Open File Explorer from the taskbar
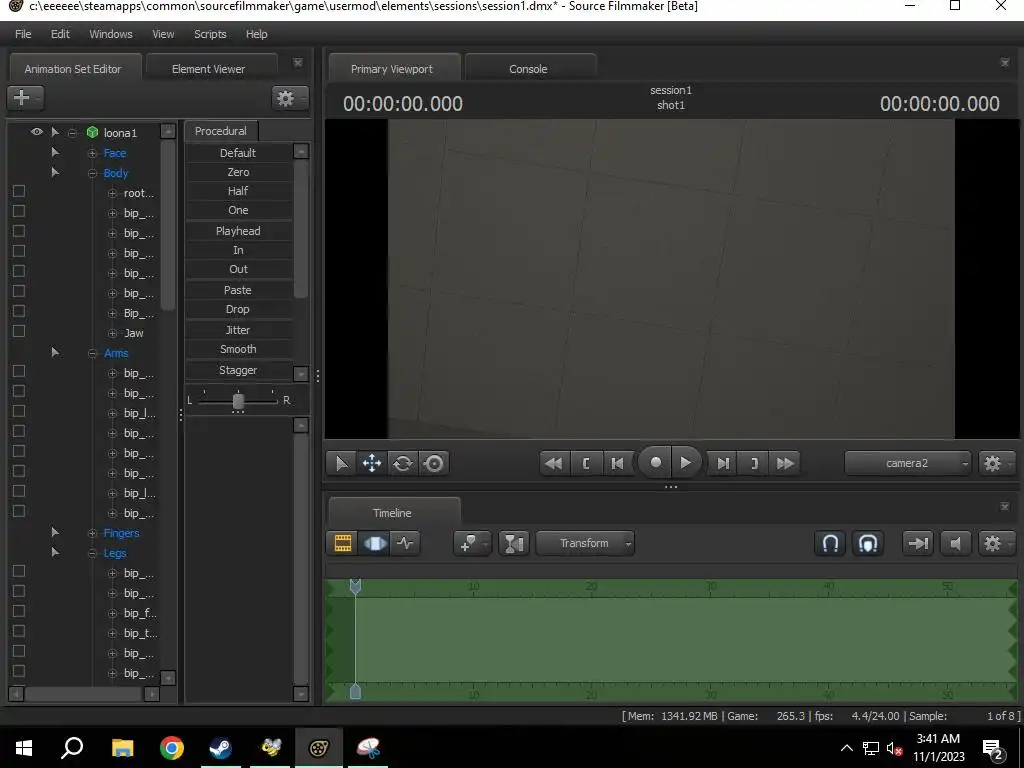Image resolution: width=1024 pixels, height=768 pixels. coord(122,748)
